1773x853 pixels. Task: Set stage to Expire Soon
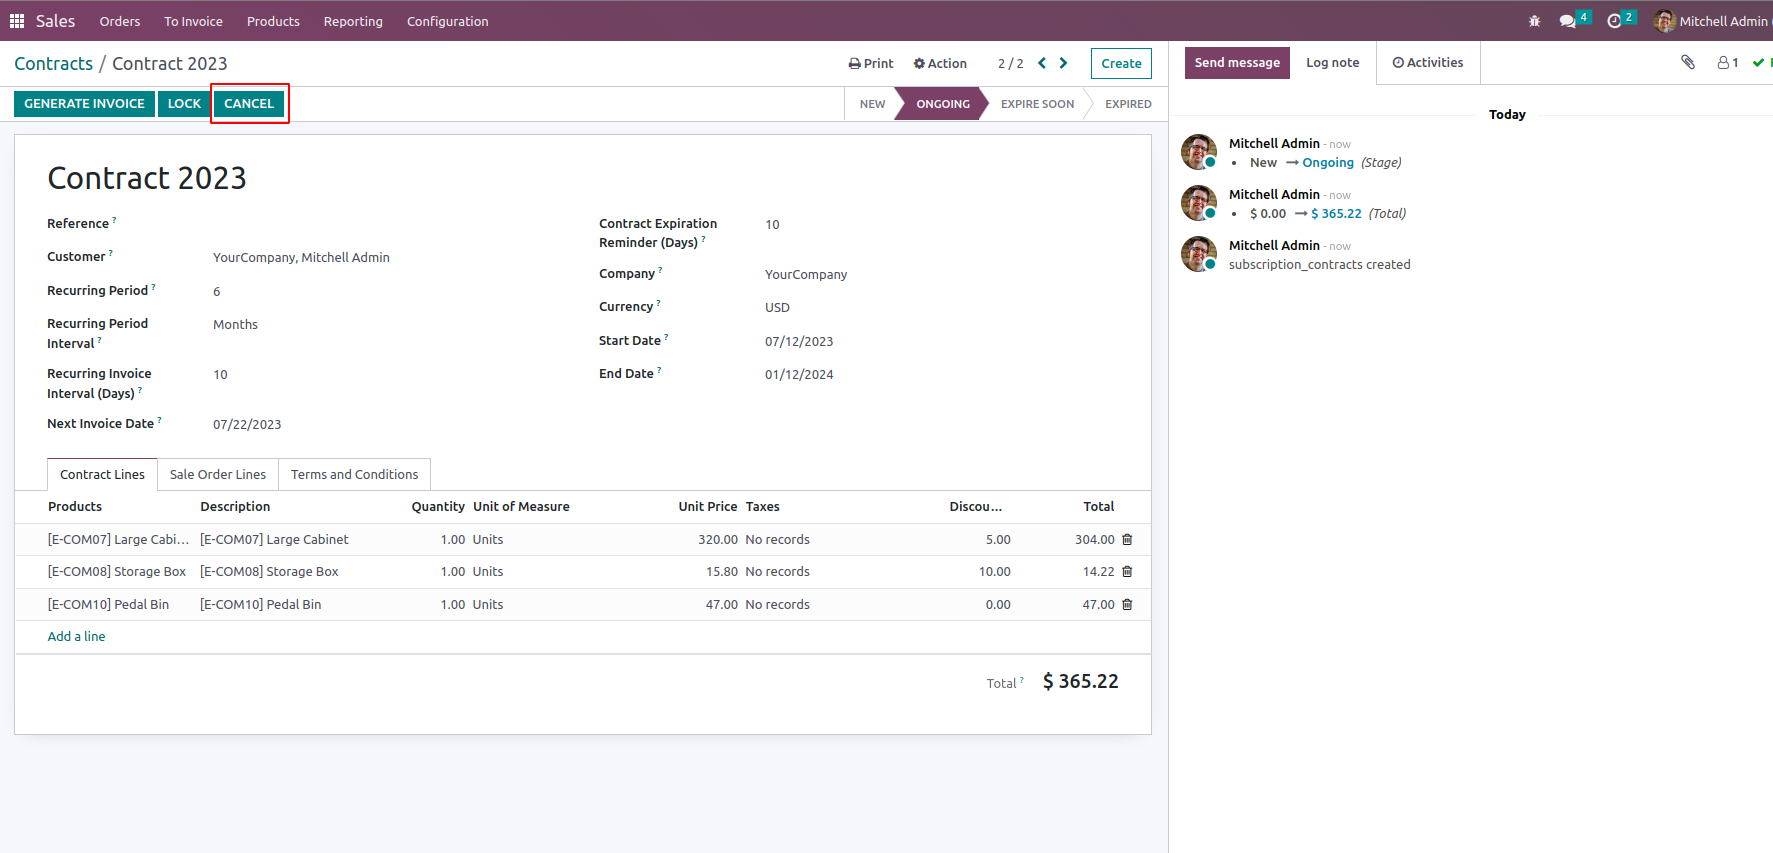(1037, 104)
